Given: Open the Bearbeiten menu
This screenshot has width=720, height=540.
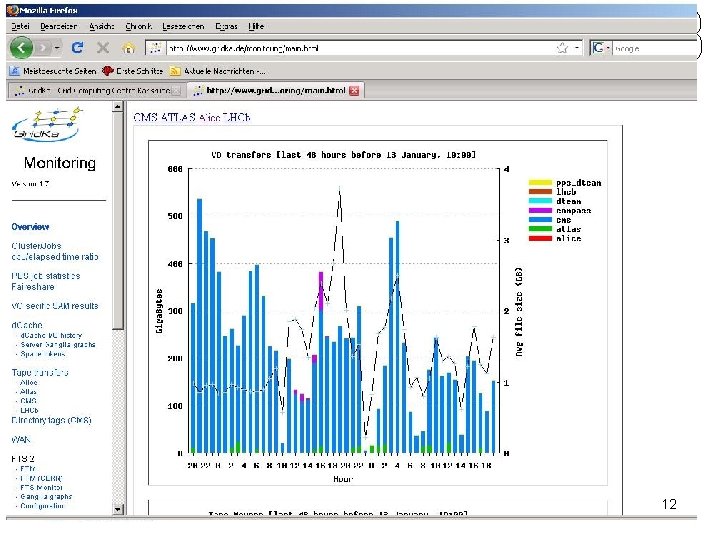Looking at the screenshot, I should coord(59,26).
